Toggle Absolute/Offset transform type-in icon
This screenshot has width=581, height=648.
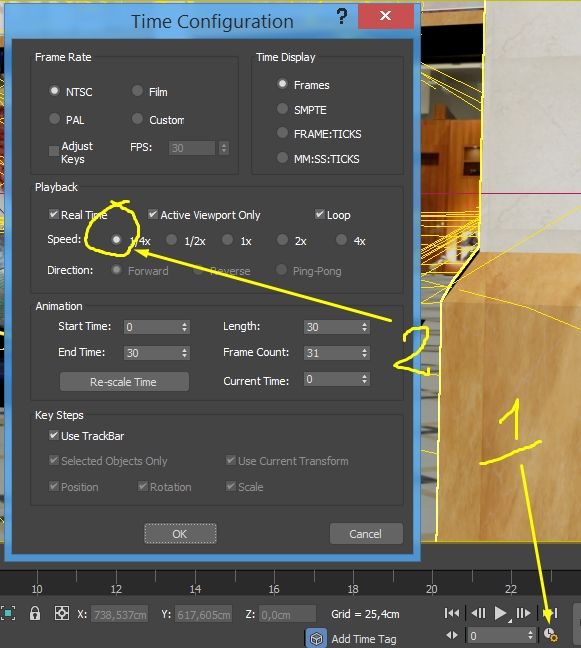(x=62, y=613)
